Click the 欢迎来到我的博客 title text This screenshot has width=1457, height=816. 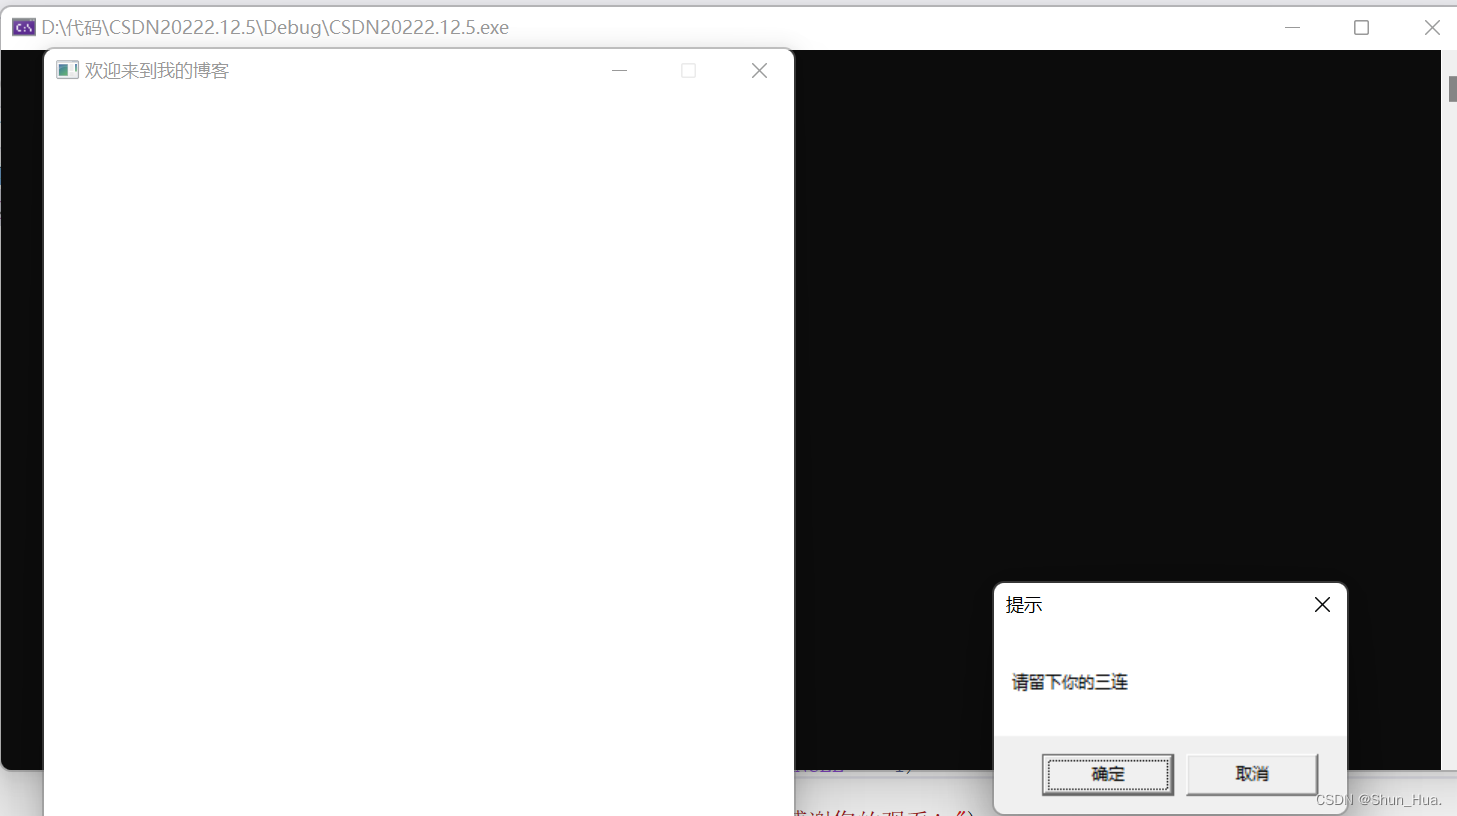point(157,70)
